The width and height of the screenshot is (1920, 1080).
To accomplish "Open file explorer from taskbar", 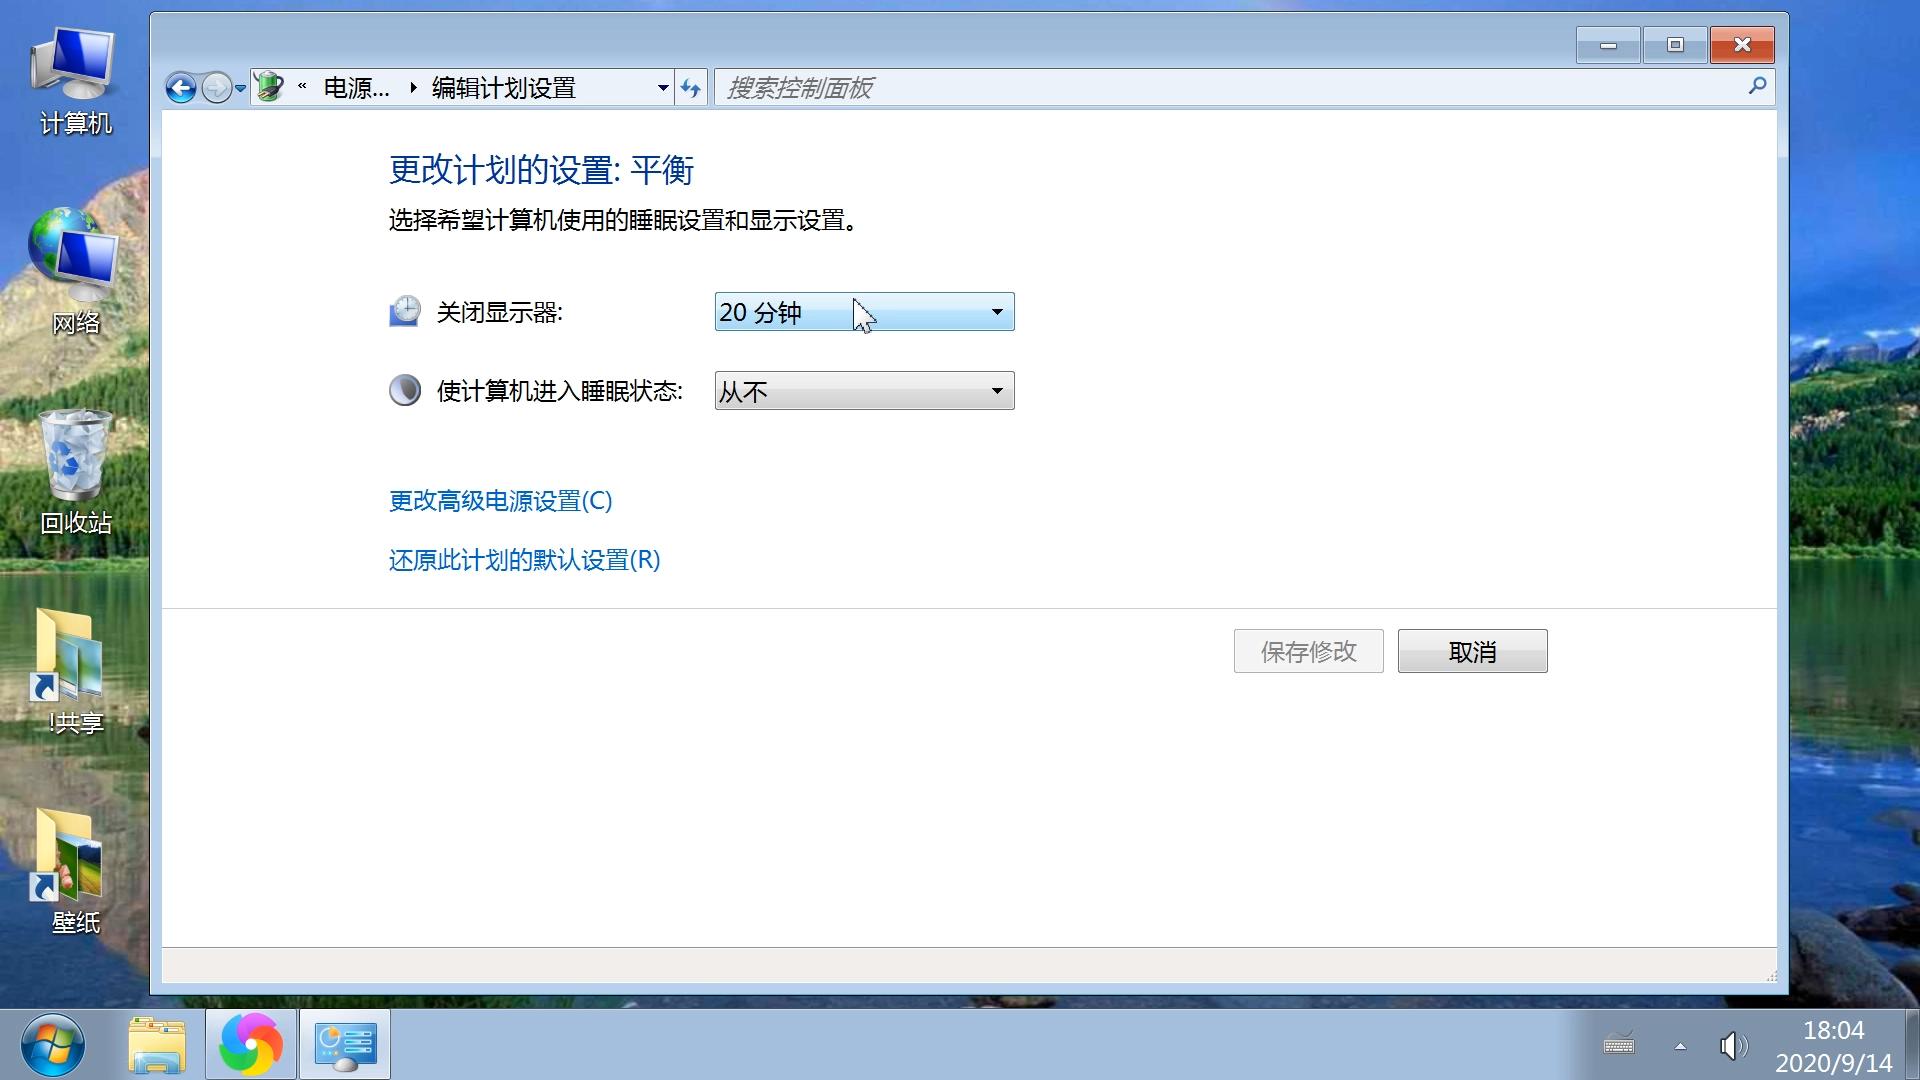I will (157, 1045).
